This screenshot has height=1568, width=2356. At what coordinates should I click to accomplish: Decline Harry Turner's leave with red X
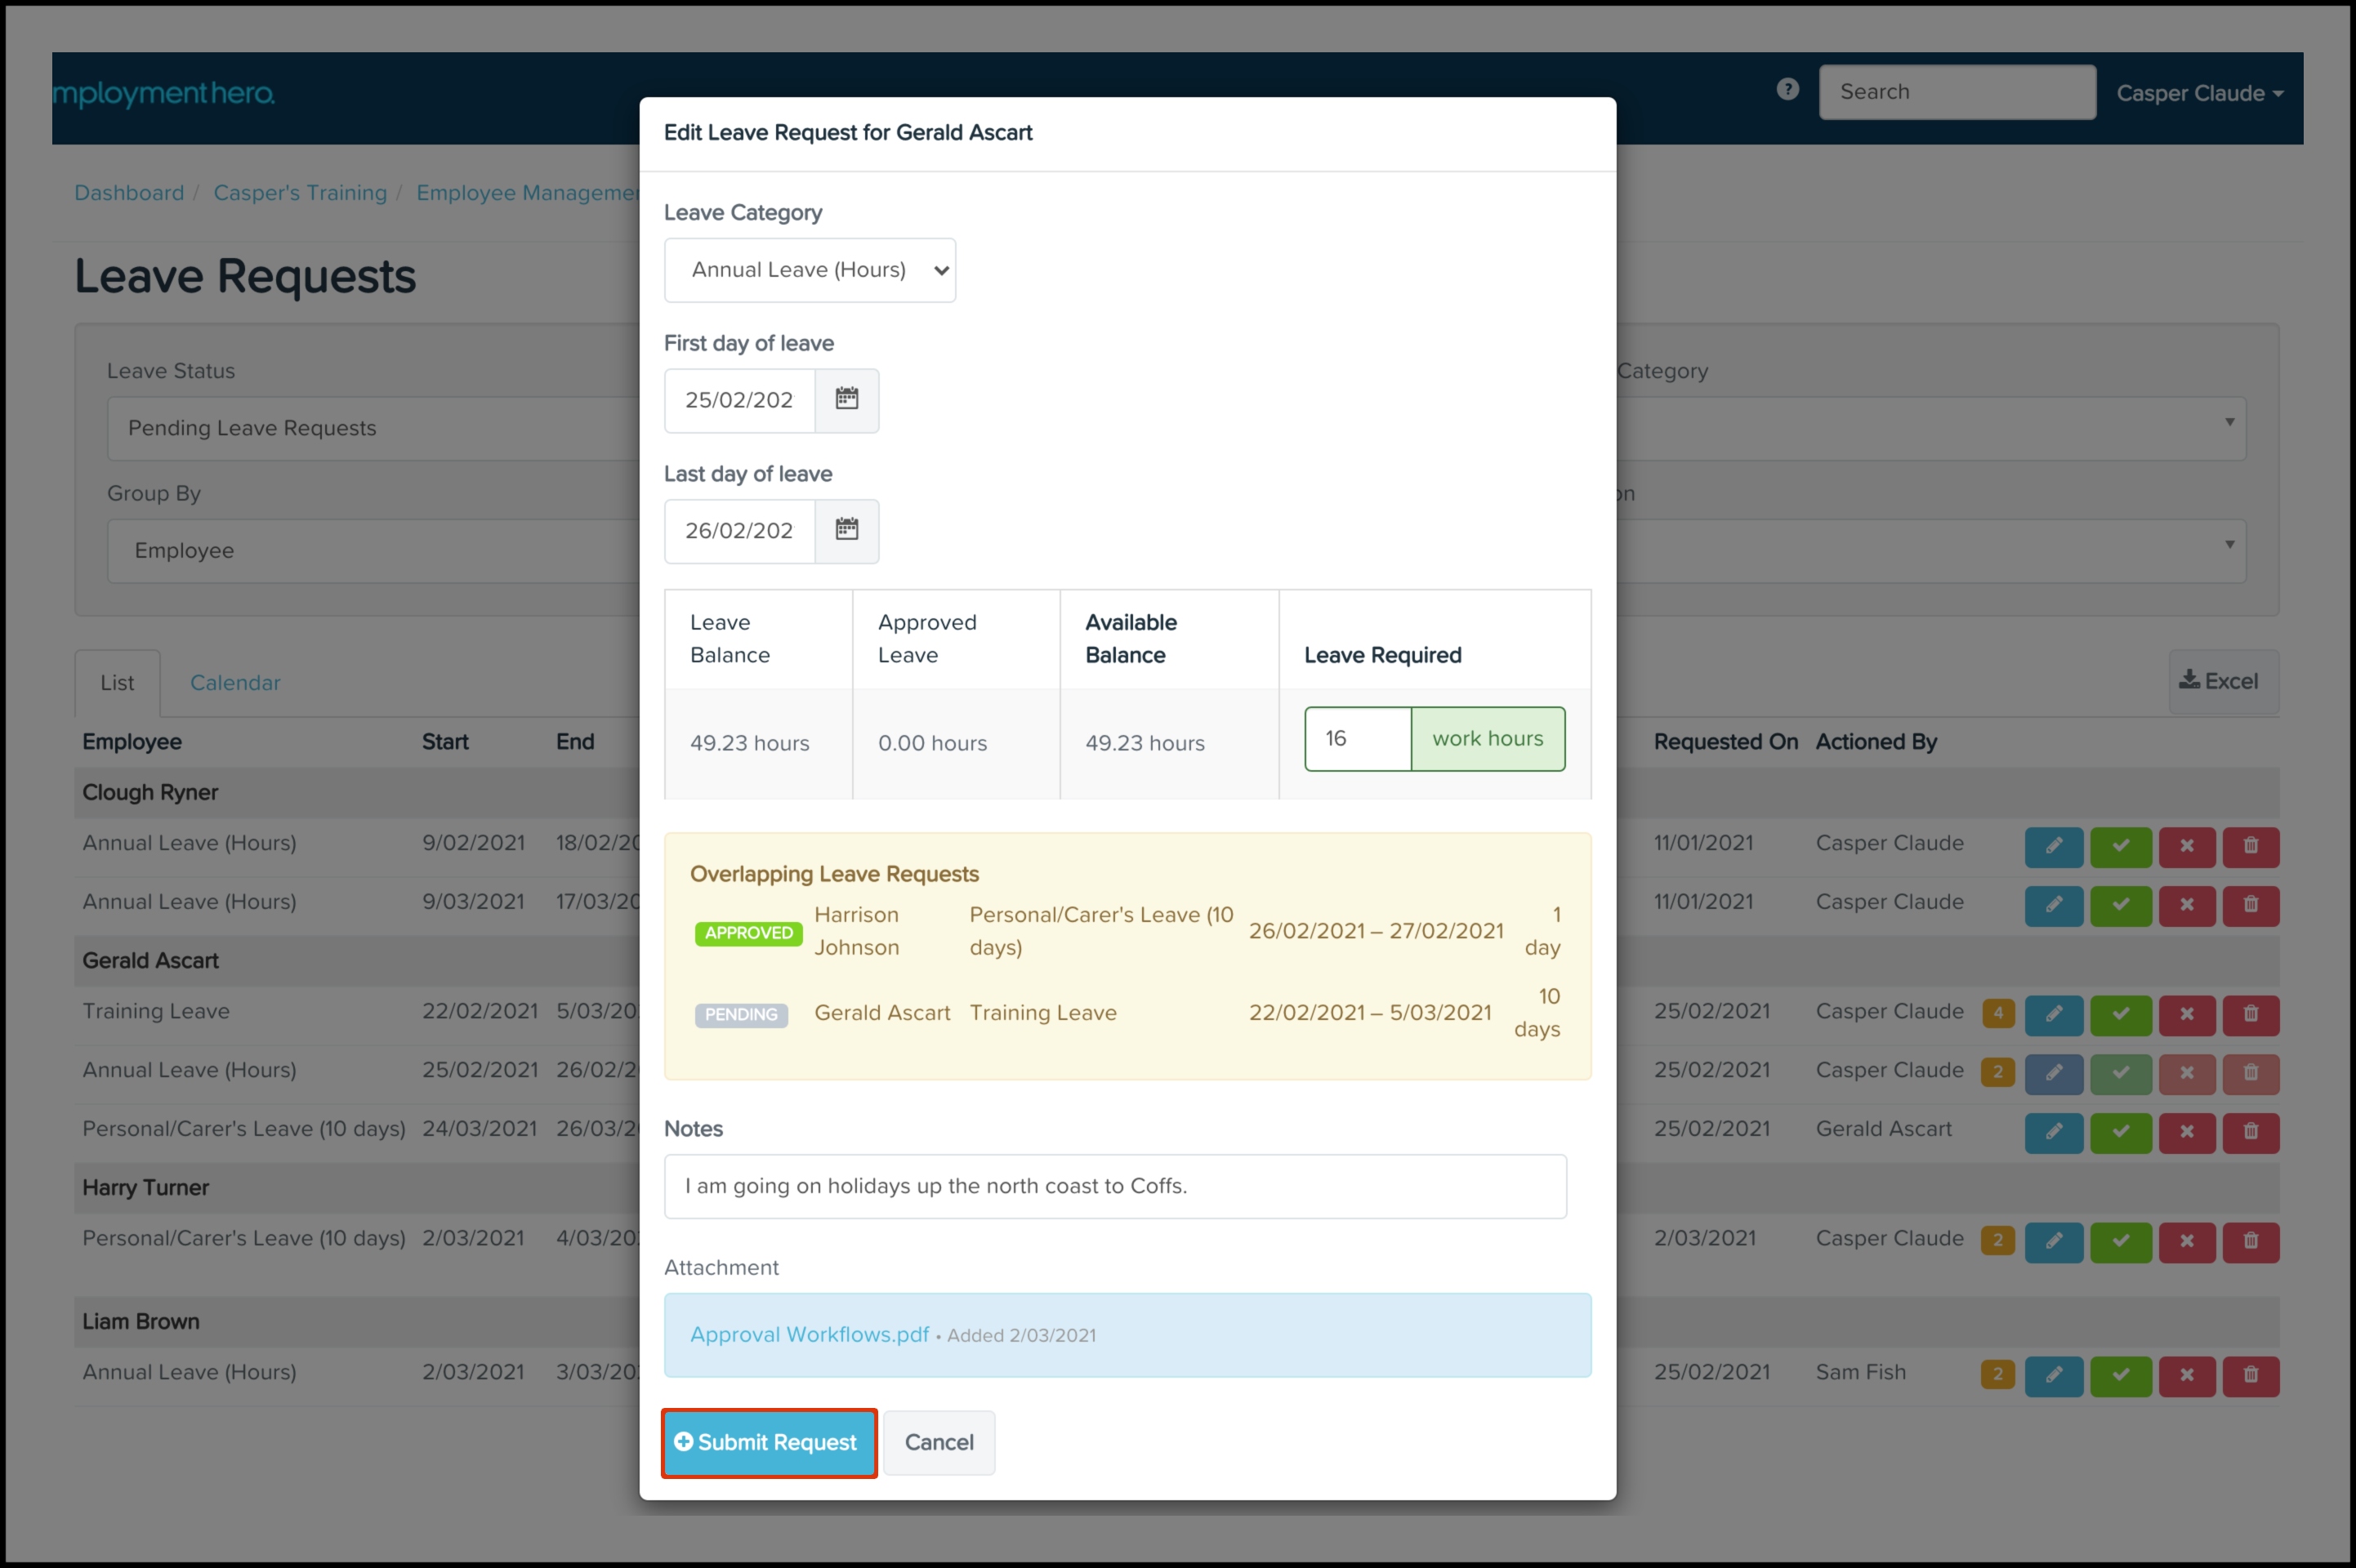point(2186,1241)
